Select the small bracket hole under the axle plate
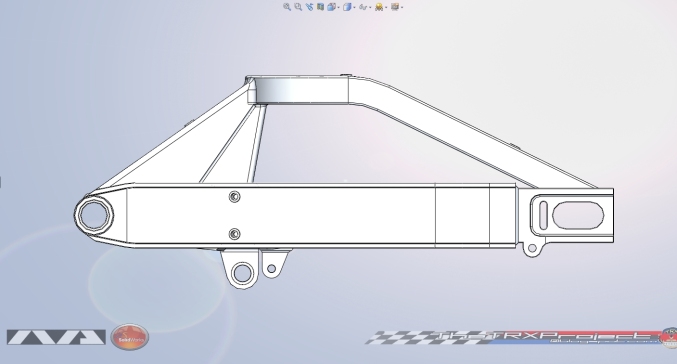This screenshot has height=364, width=677. pyautogui.click(x=532, y=248)
